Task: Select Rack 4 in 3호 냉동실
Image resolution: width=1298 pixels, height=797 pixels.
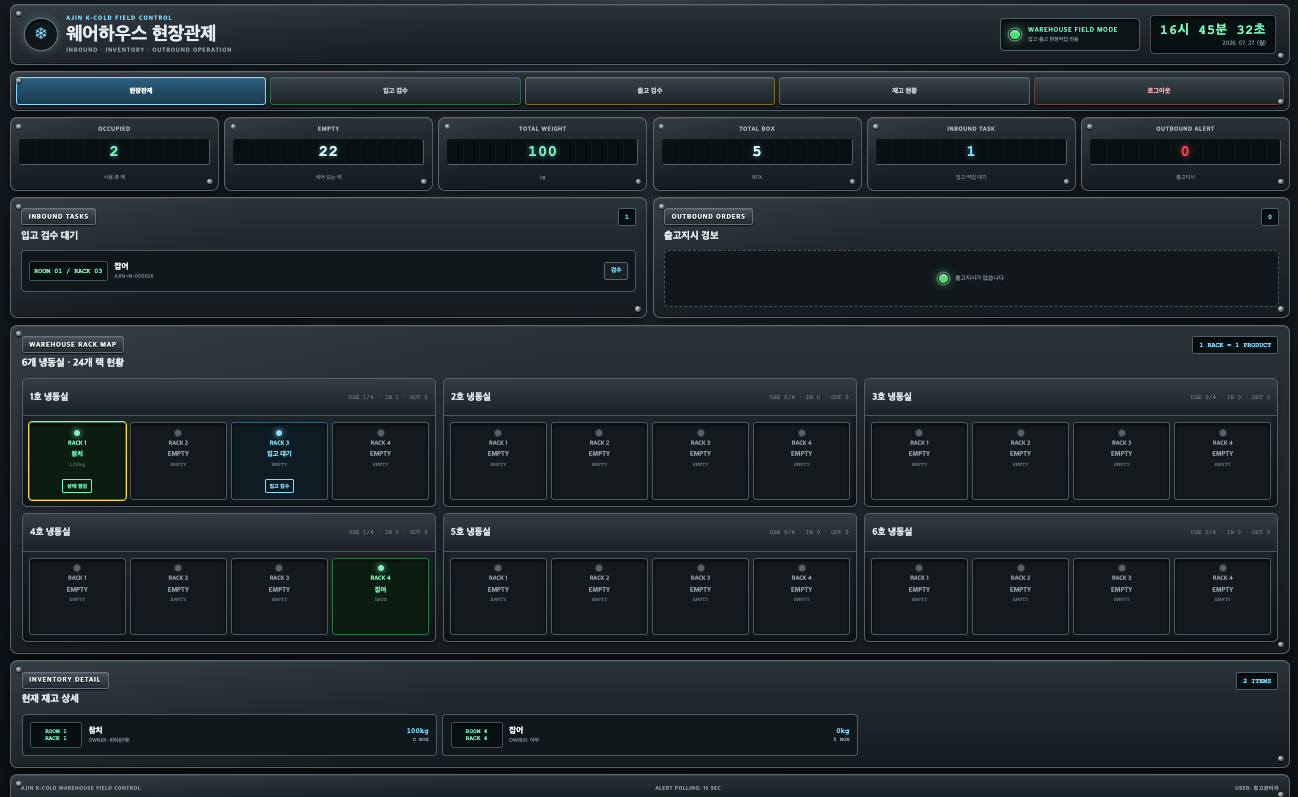Action: coord(1222,461)
